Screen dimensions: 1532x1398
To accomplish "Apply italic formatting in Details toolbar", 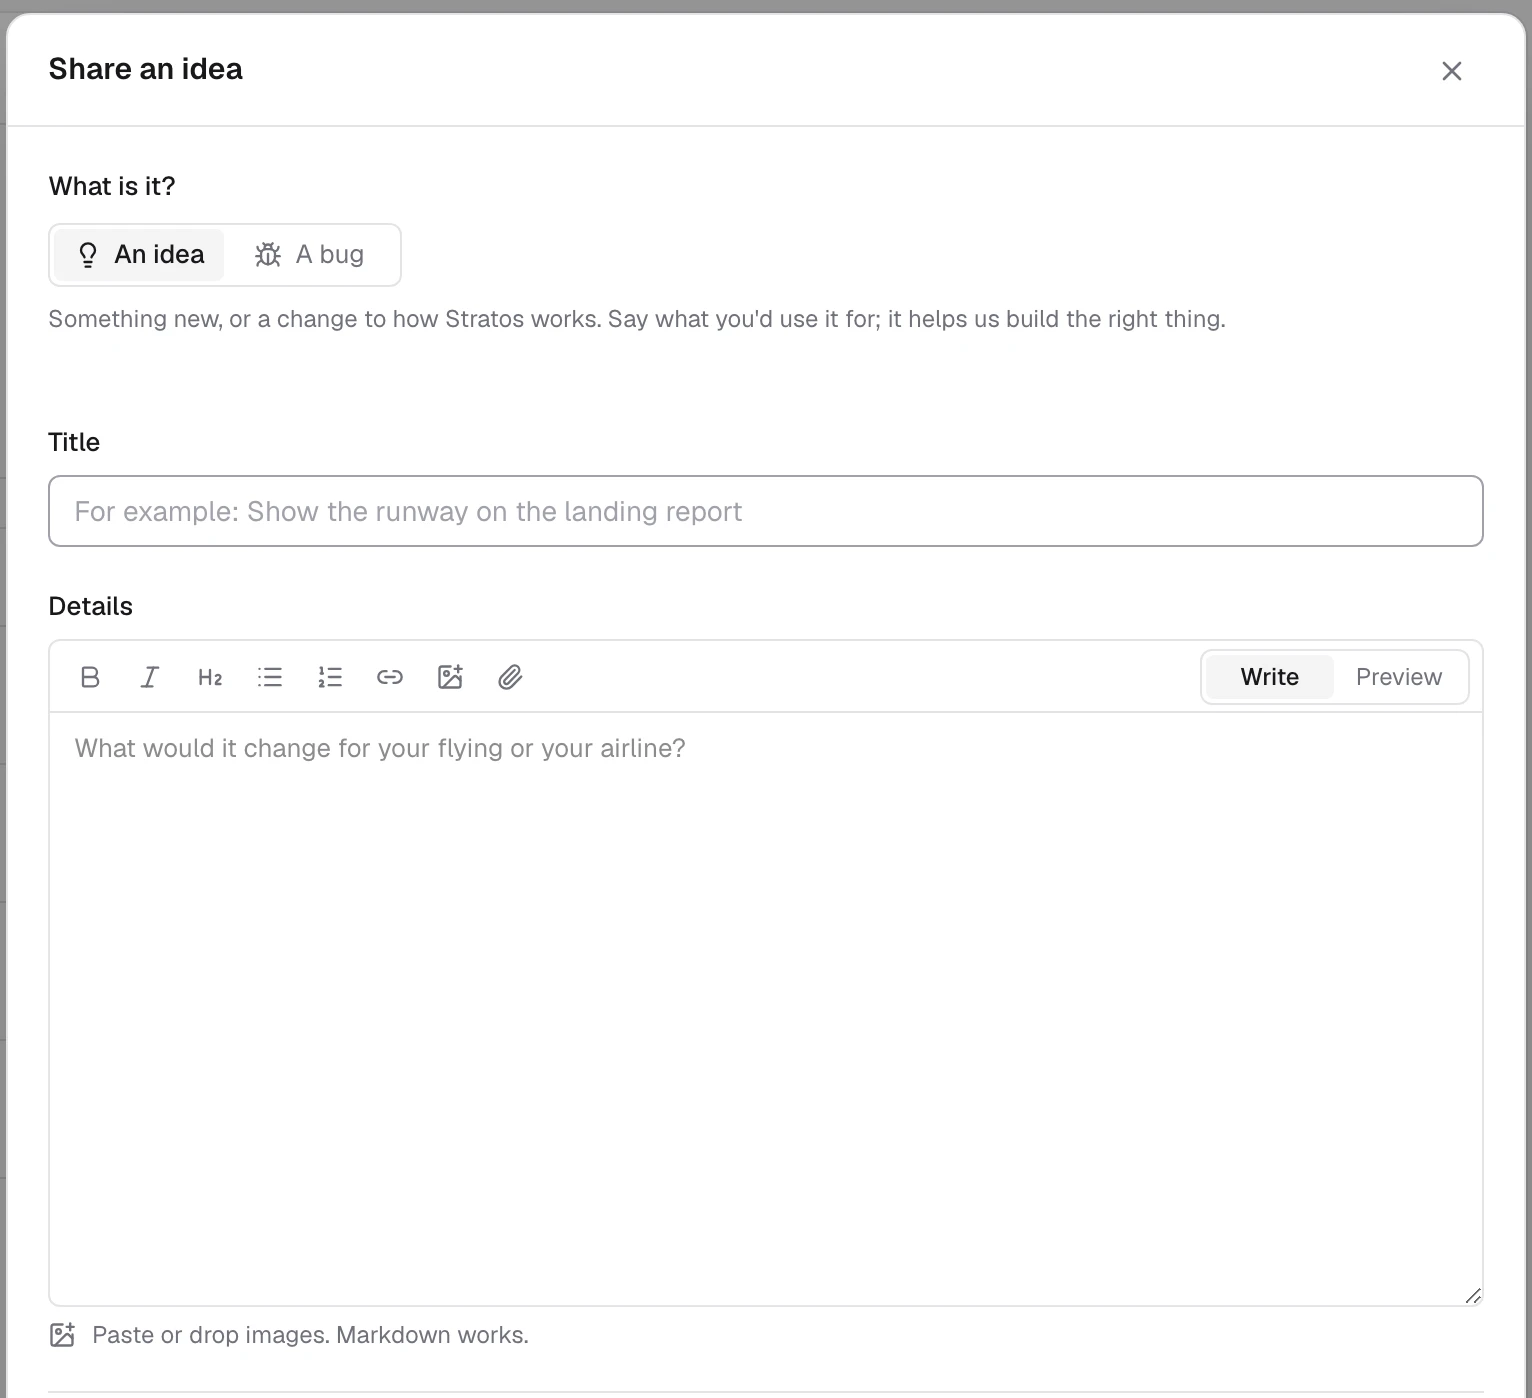I will (150, 677).
